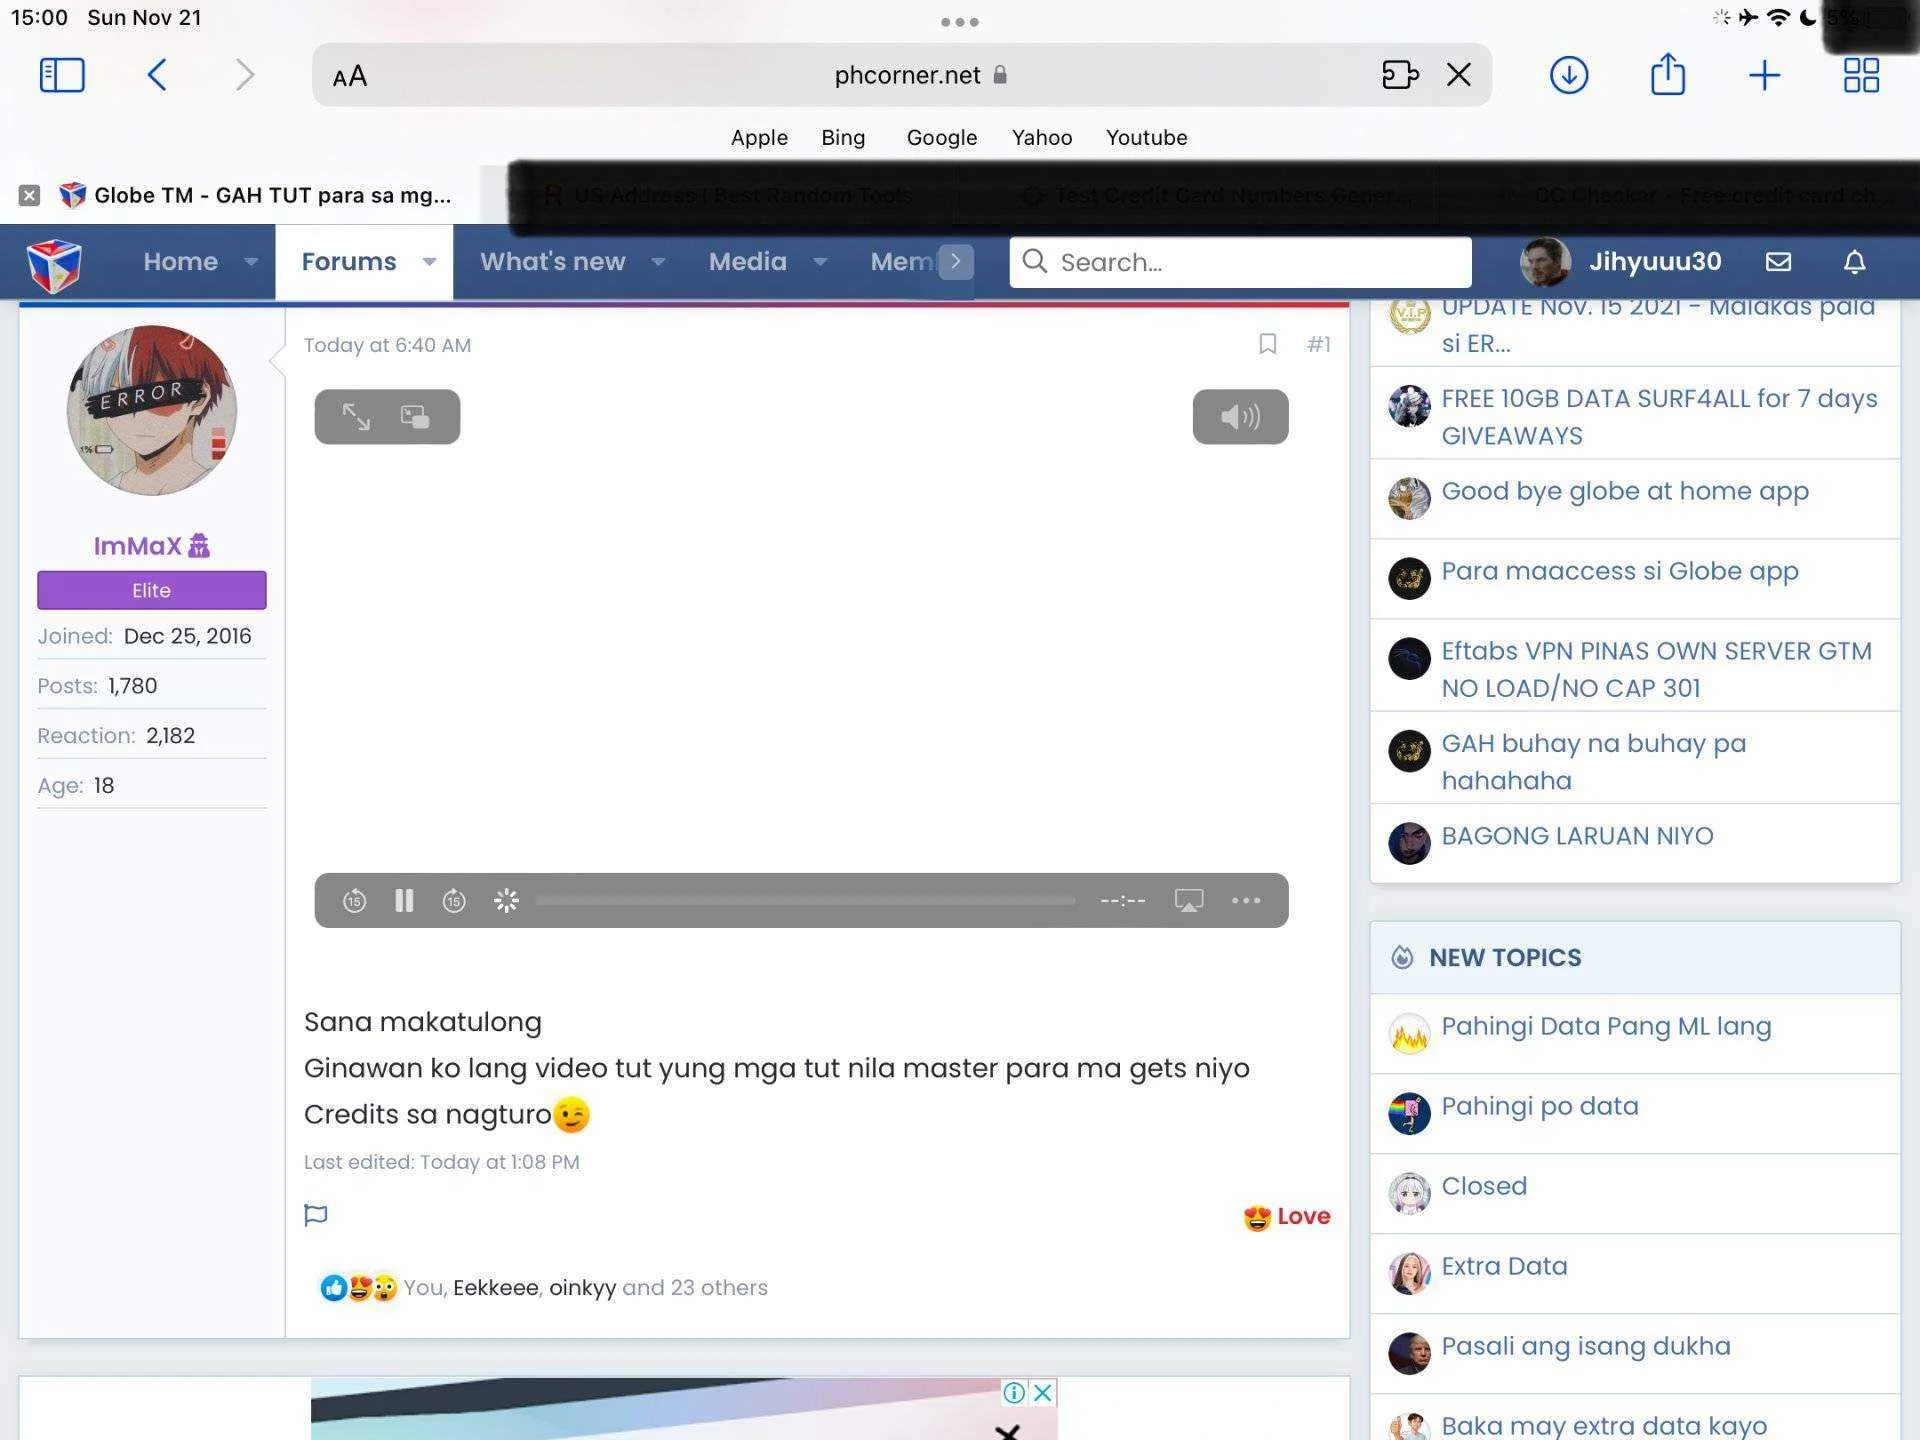Go forward to next page

click(x=245, y=75)
